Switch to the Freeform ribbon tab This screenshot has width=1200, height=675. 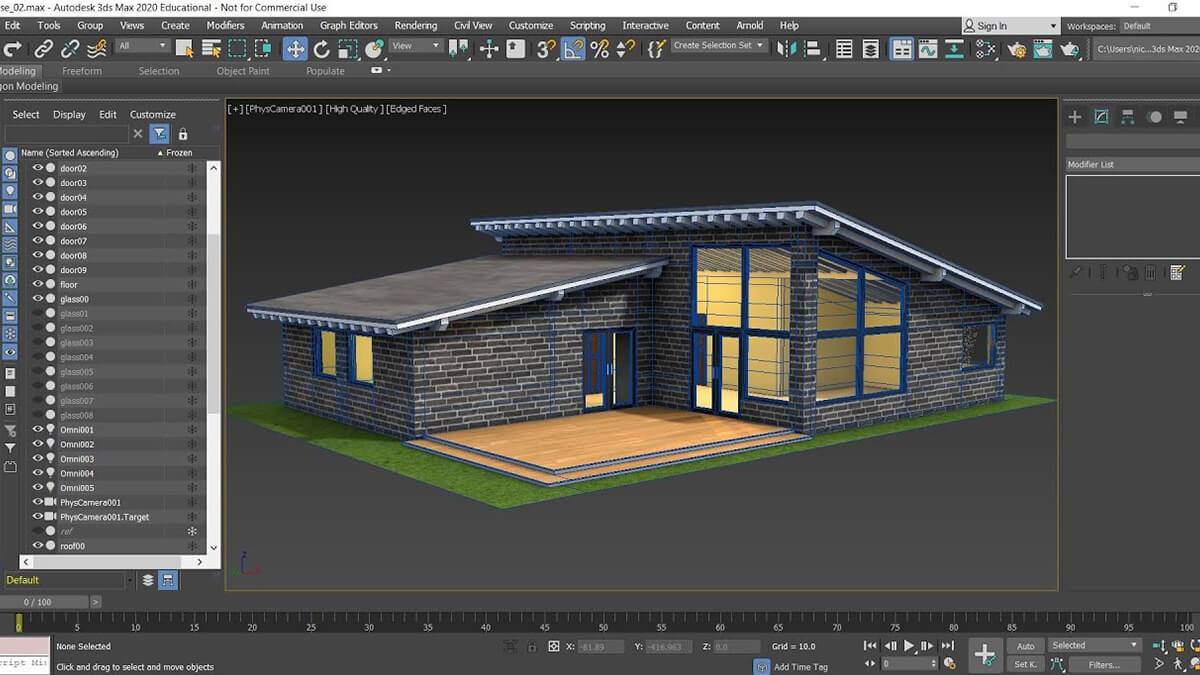coord(82,71)
